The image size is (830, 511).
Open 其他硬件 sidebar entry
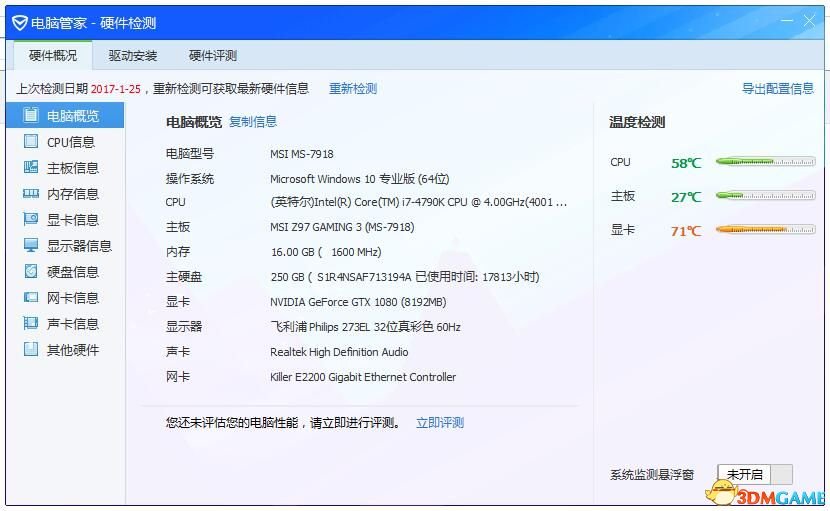pyautogui.click(x=65, y=349)
